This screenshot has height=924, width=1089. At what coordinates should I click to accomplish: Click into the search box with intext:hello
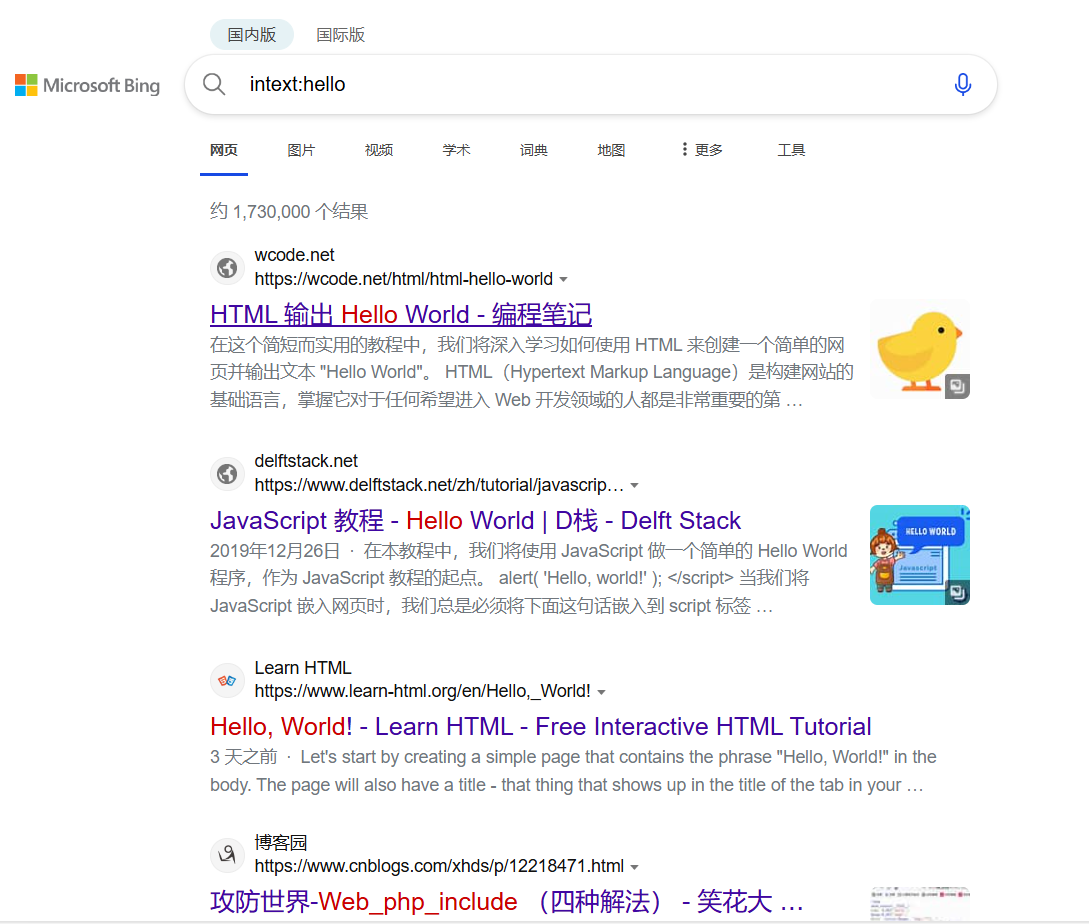590,85
